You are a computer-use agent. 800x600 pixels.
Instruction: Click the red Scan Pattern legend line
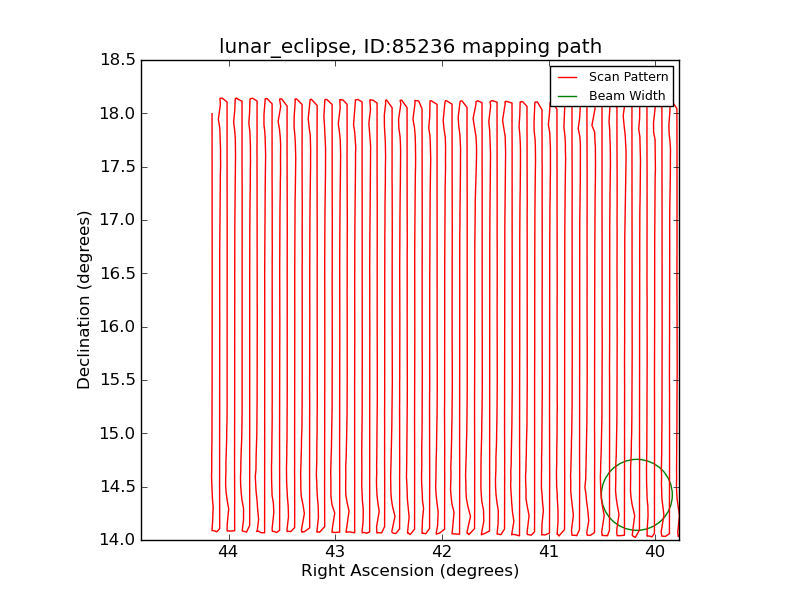point(567,77)
